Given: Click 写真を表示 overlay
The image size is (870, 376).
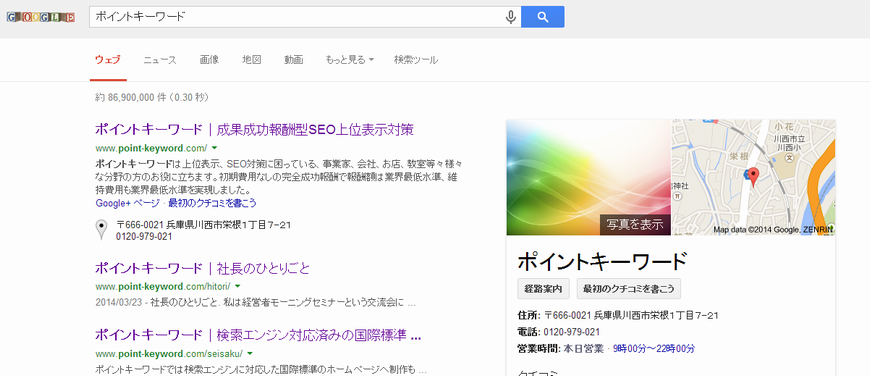Looking at the screenshot, I should pyautogui.click(x=635, y=225).
